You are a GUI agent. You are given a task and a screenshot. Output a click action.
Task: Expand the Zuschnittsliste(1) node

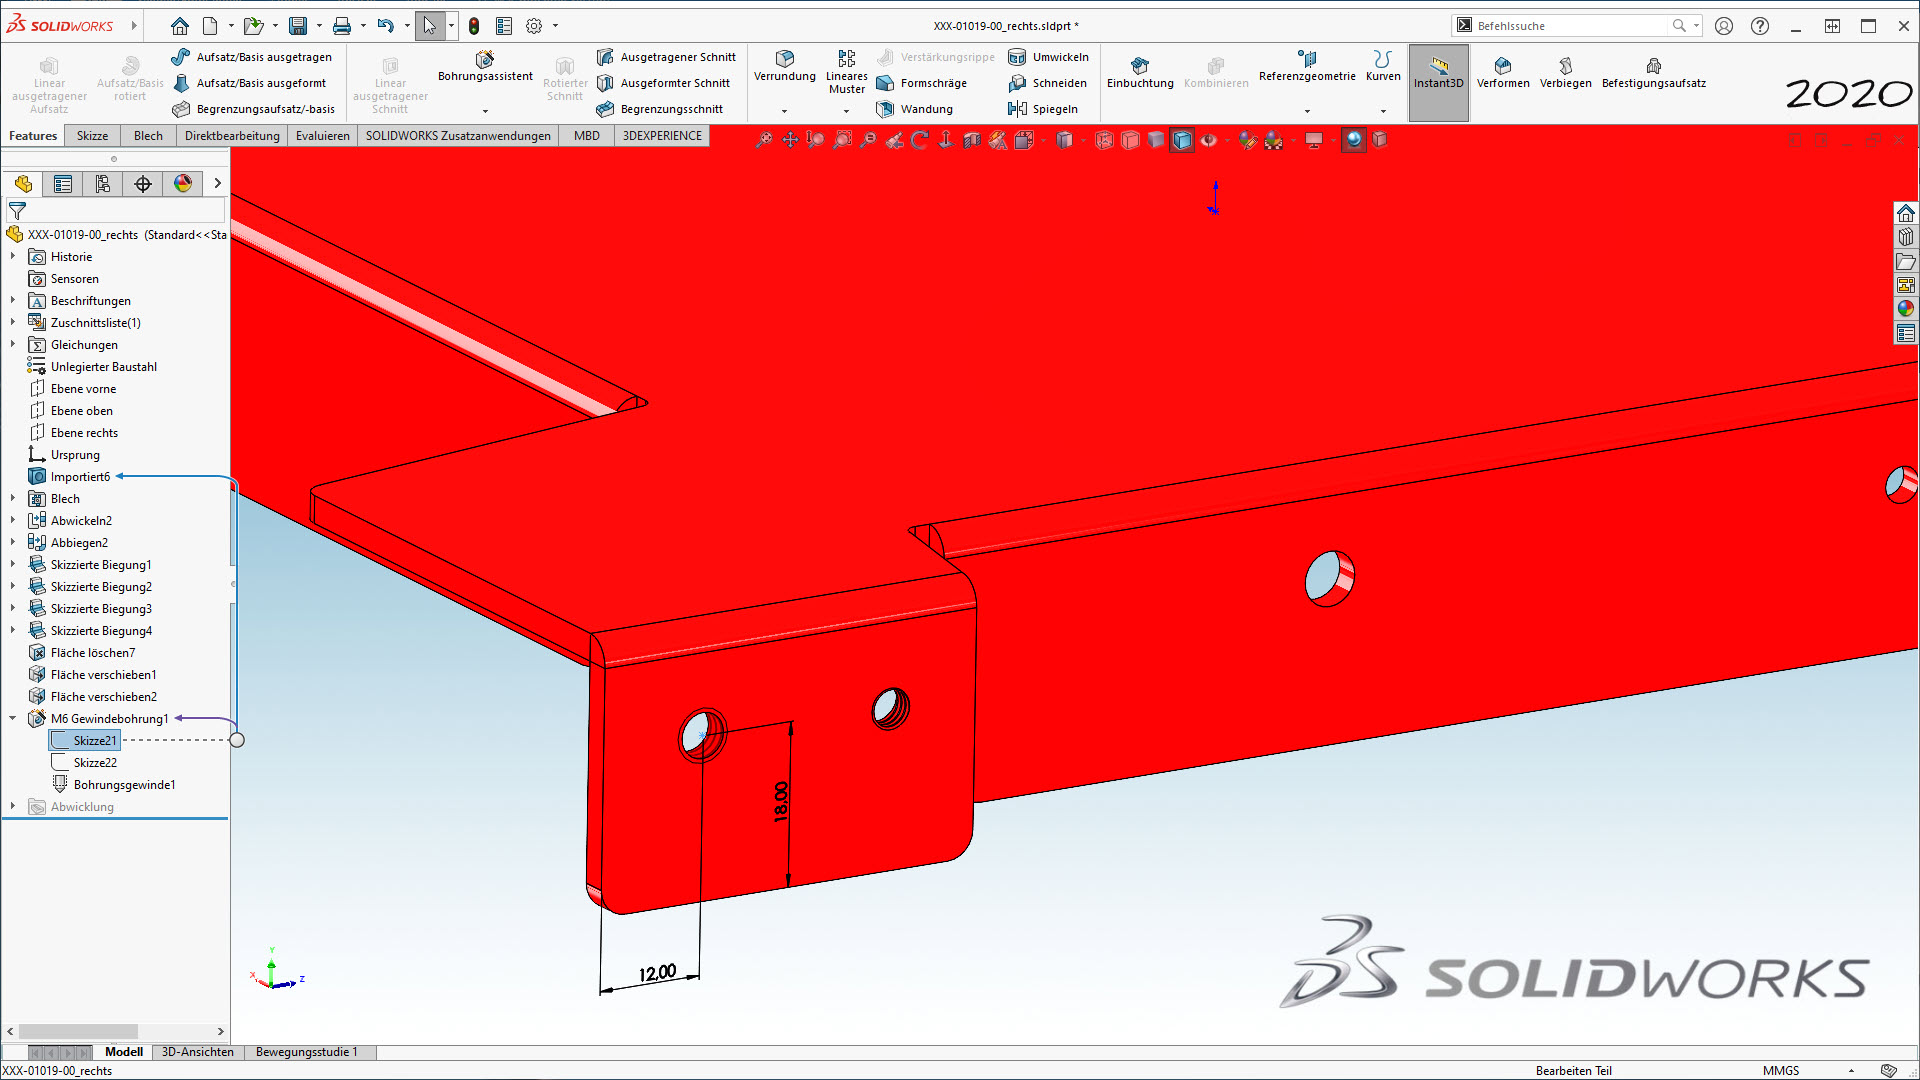[13, 323]
